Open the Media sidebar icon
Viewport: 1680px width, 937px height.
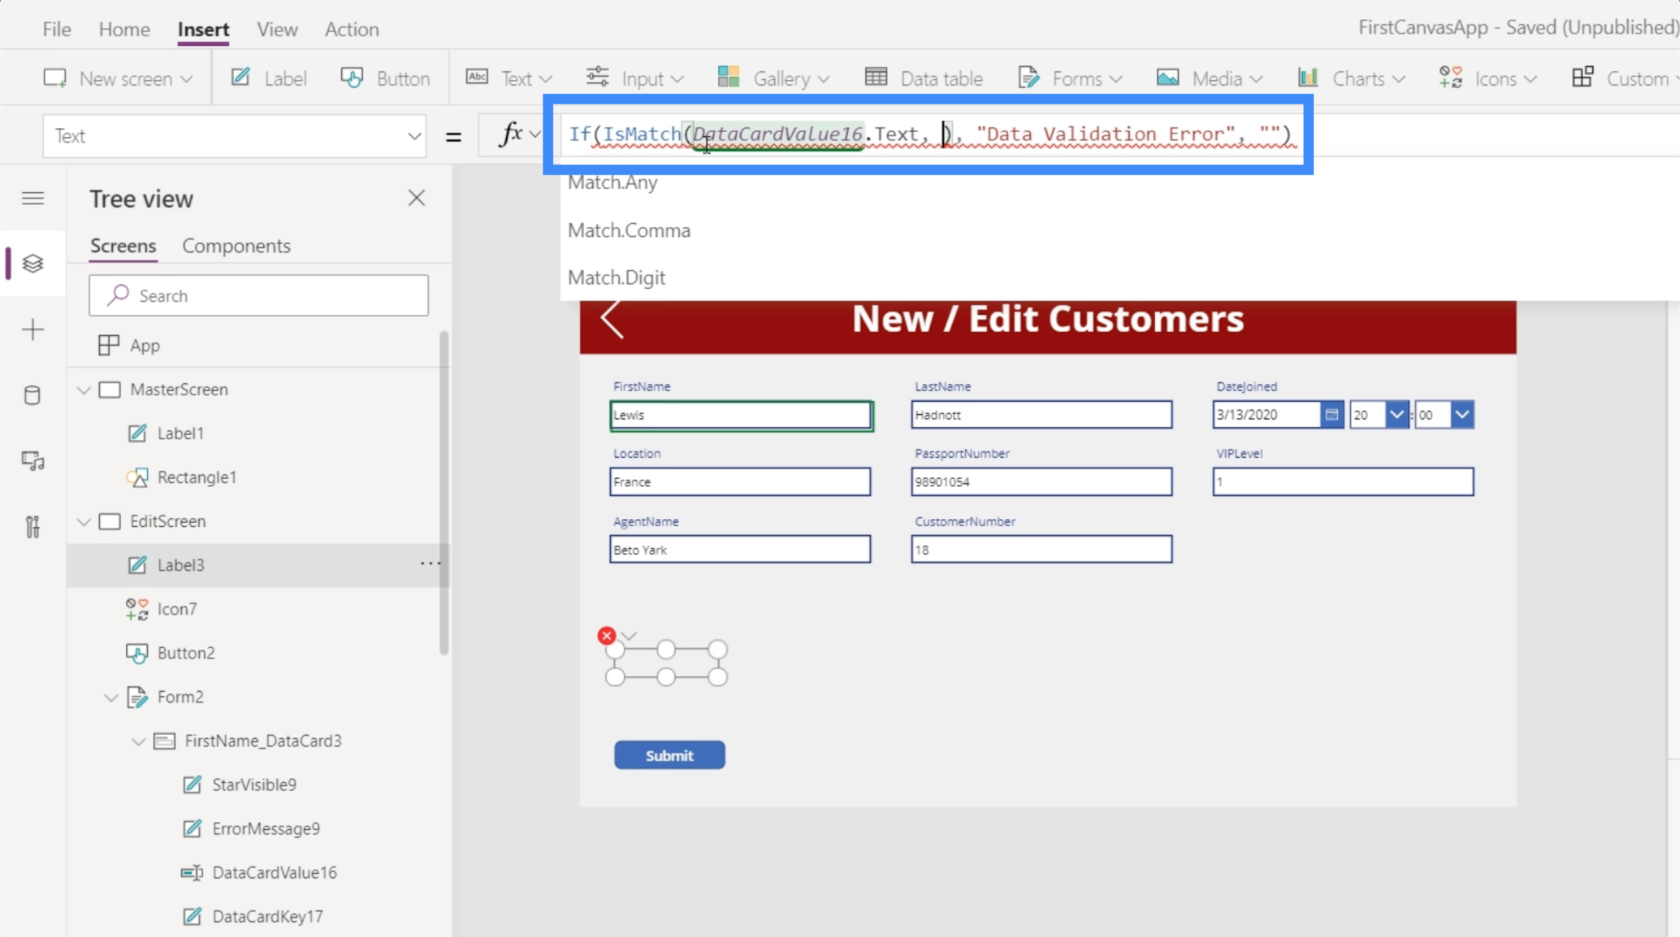pyautogui.click(x=33, y=461)
